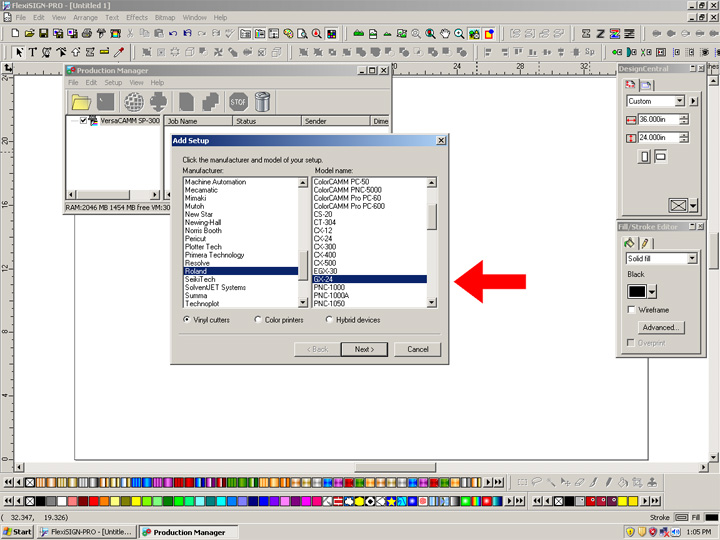Pick the red swatch in the color palette
The image size is (720, 540).
click(94, 501)
